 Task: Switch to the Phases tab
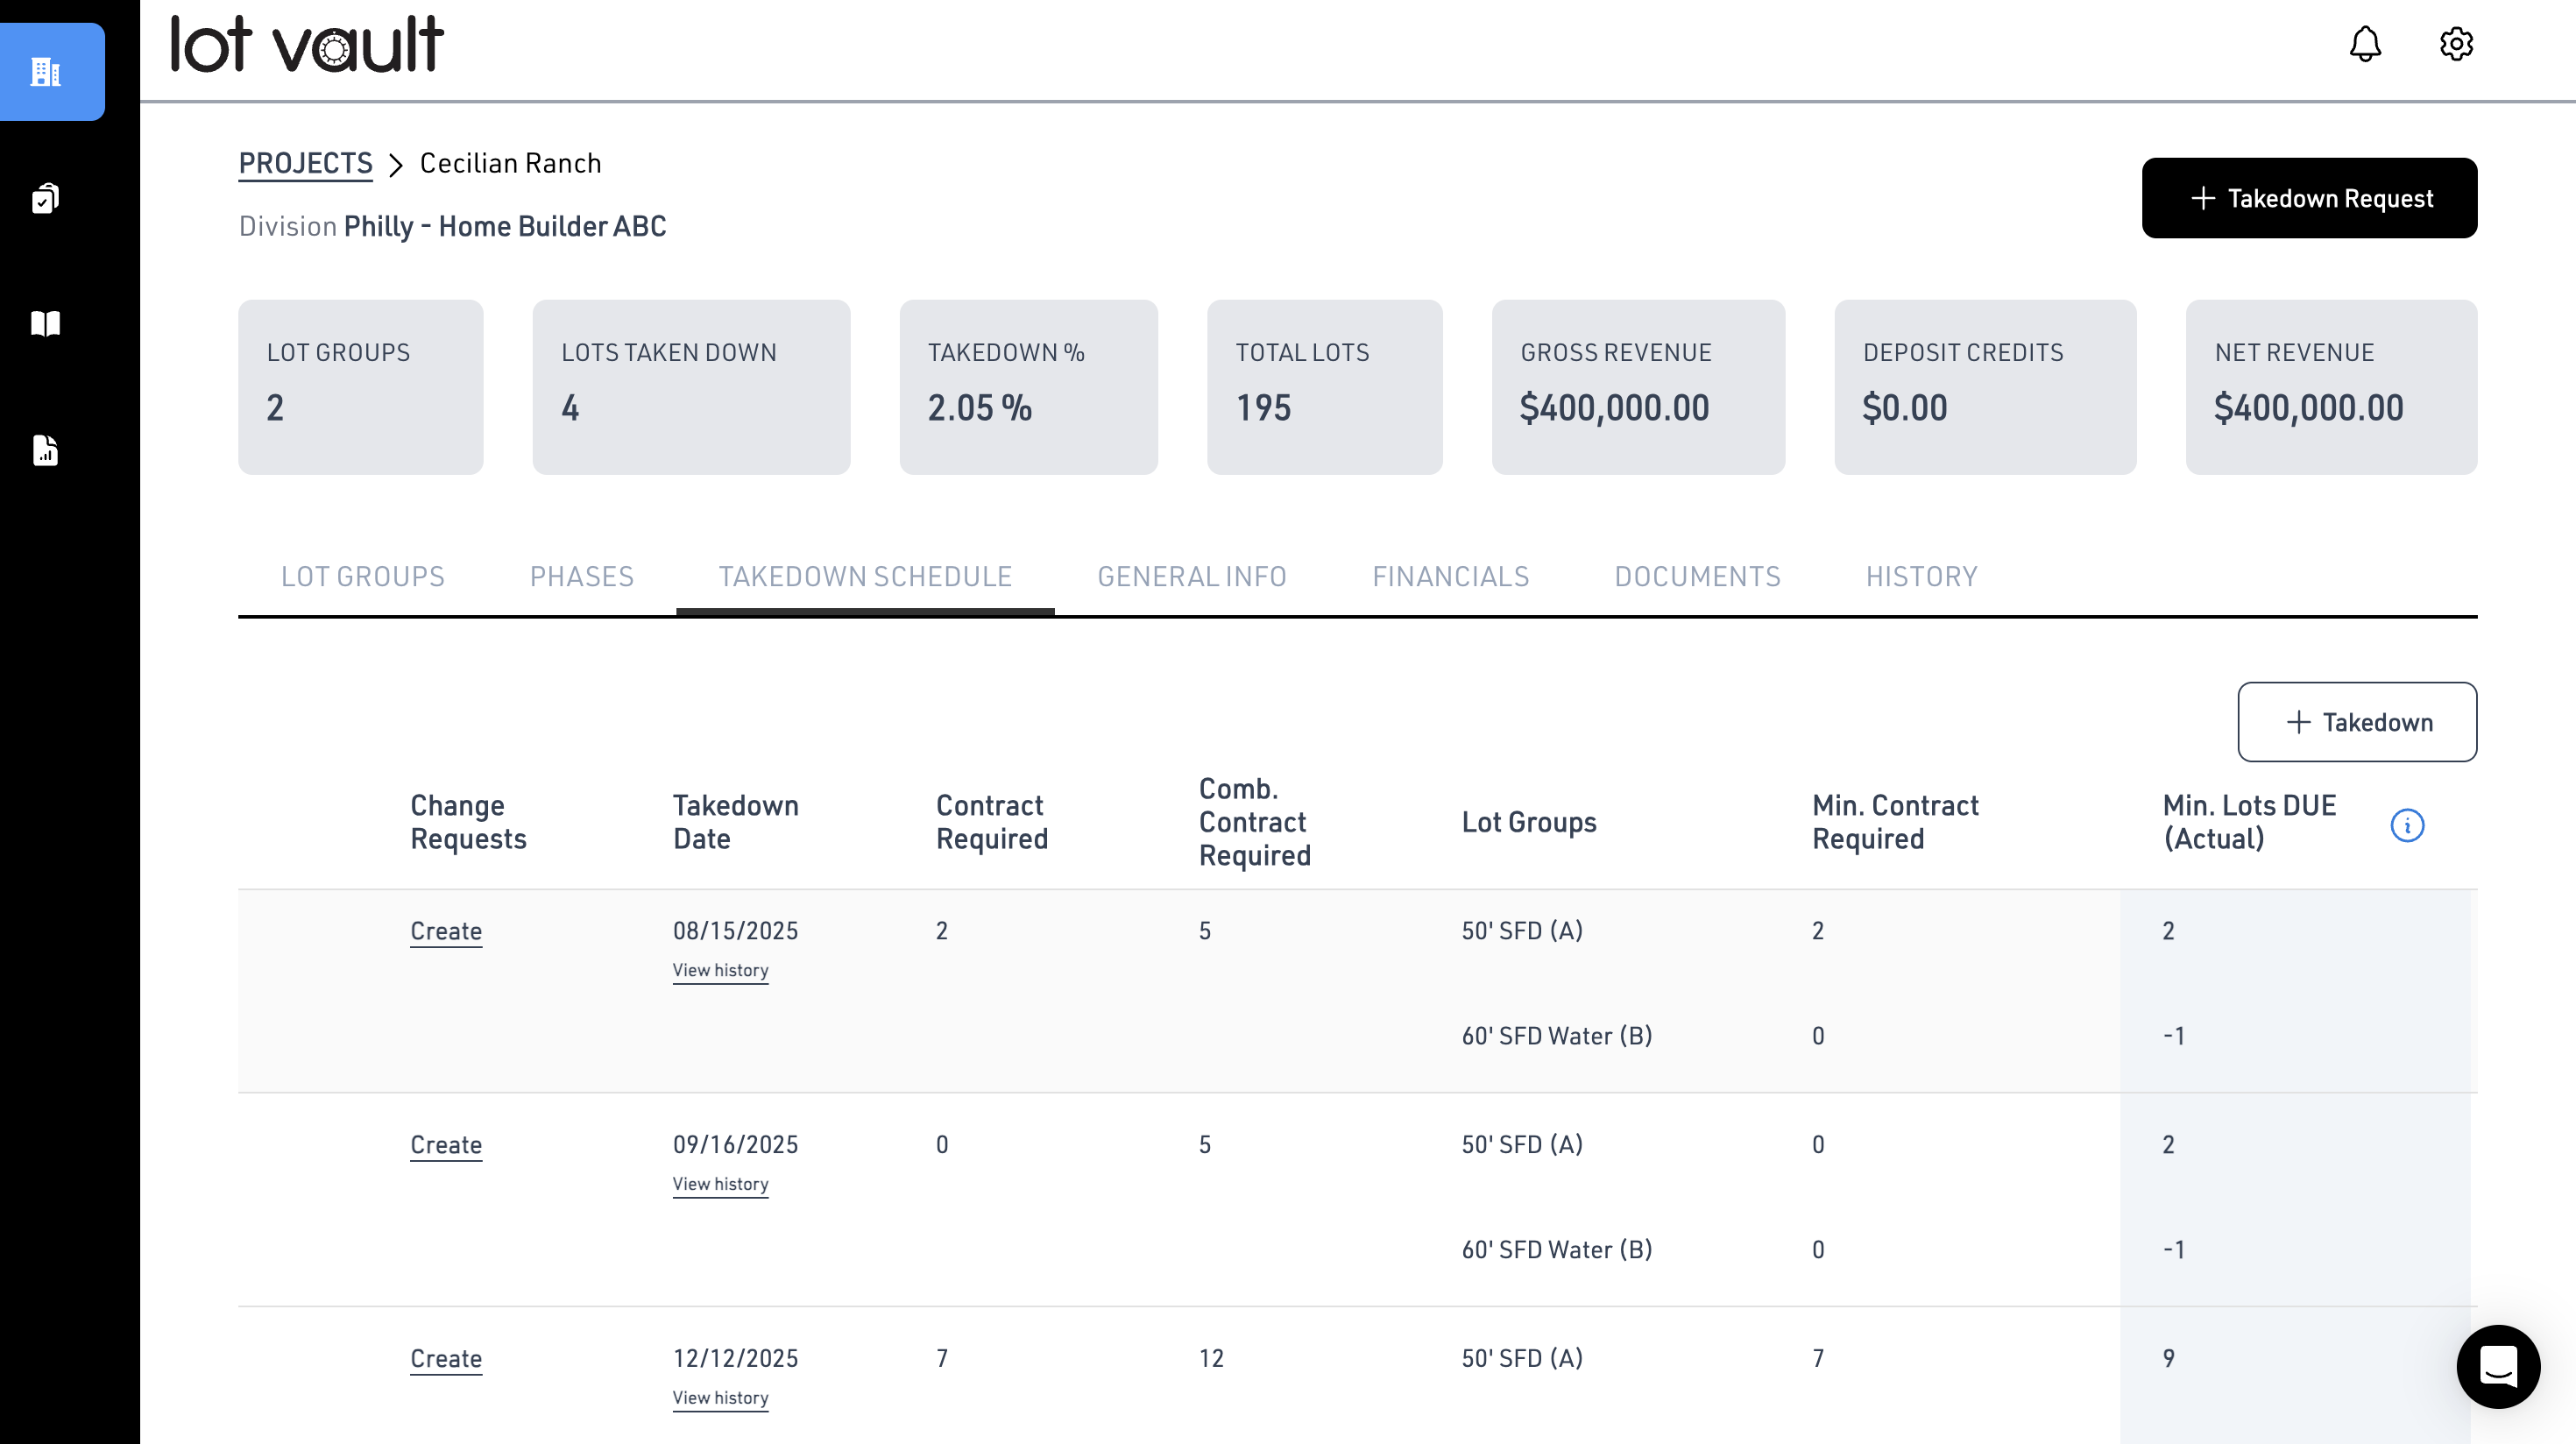pos(581,576)
